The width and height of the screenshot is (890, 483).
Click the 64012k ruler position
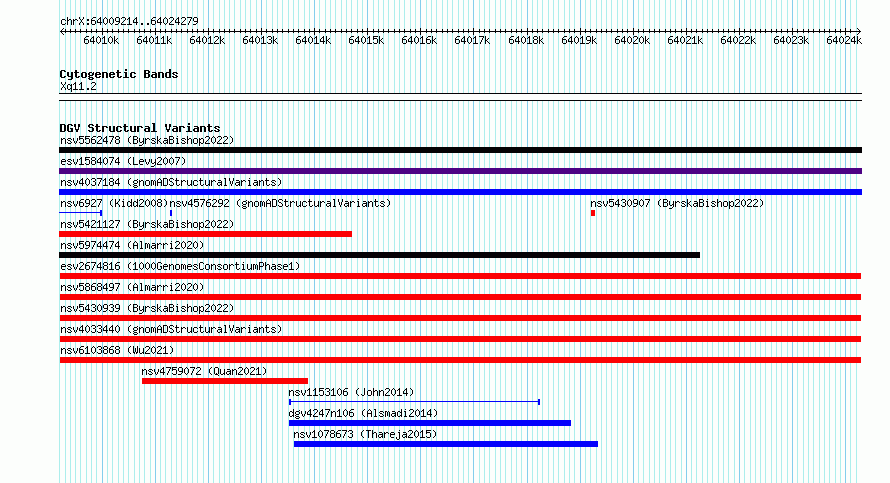pos(207,40)
